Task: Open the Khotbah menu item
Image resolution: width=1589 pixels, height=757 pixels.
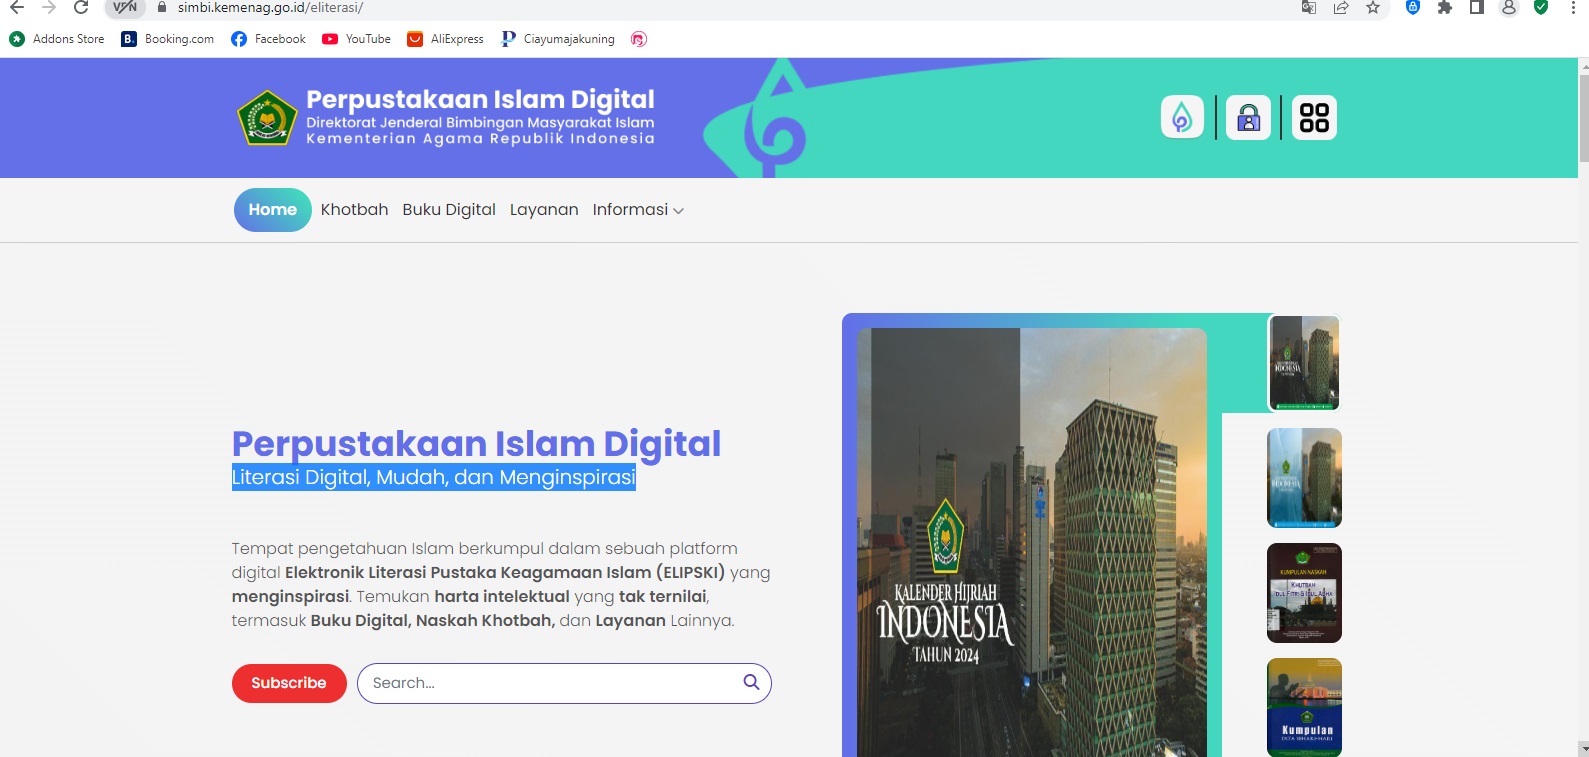Action: pos(354,210)
